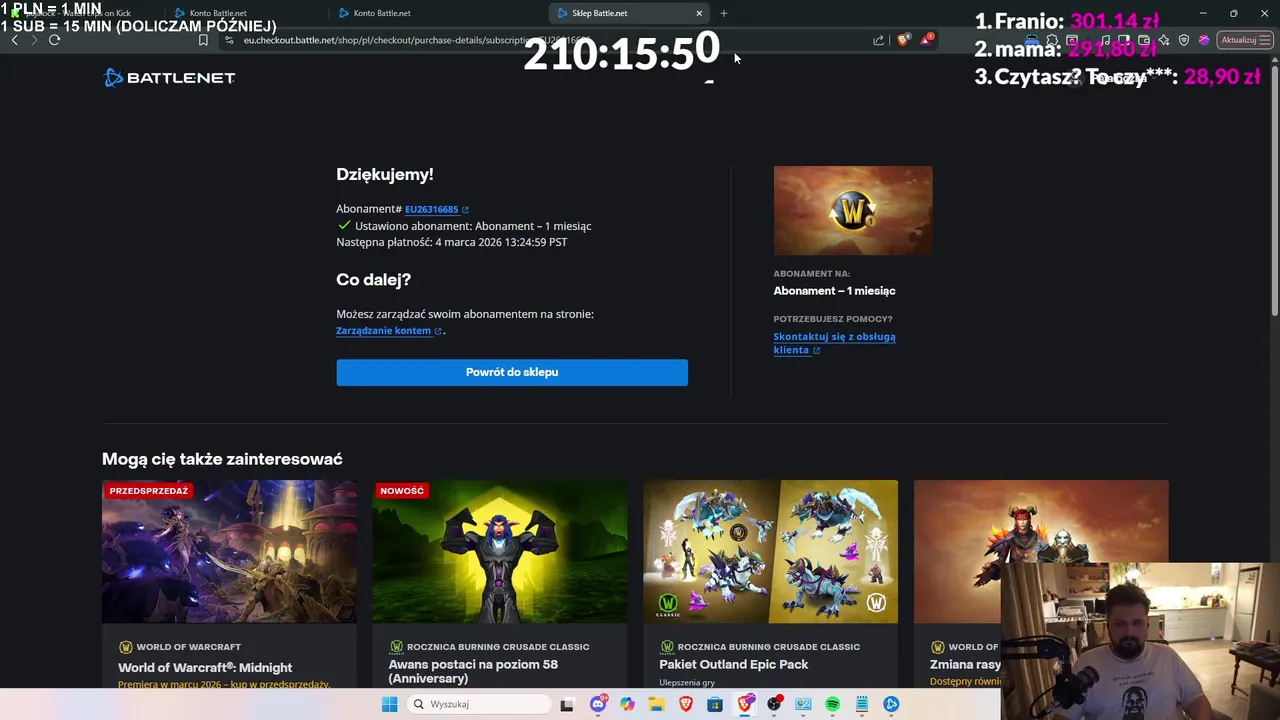Open the World of Warcraft: Midnight card image
This screenshot has height=720, width=1280.
coord(229,551)
